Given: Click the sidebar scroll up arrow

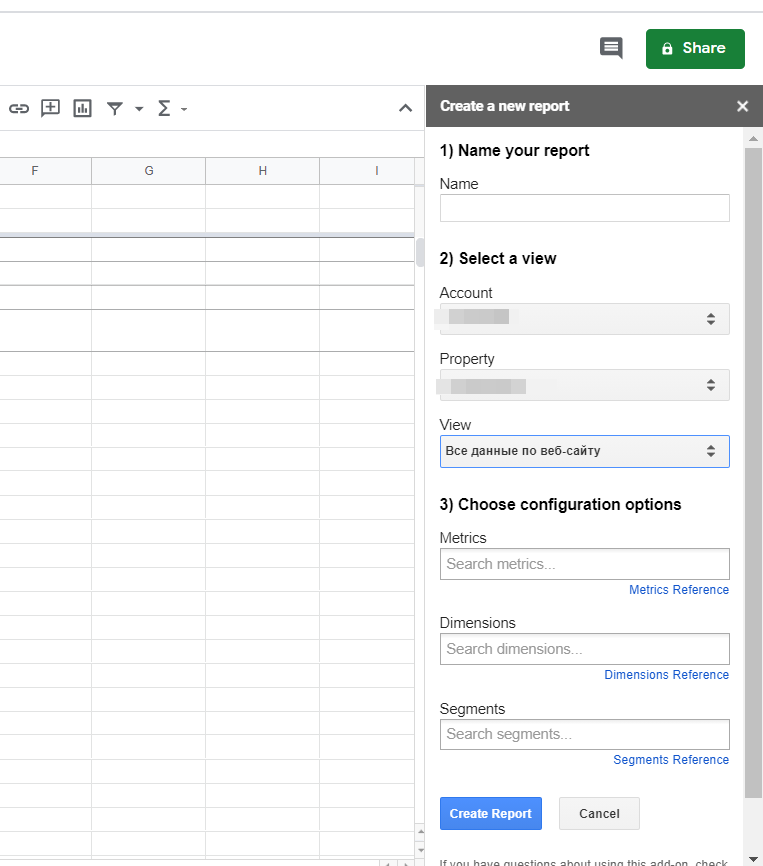Looking at the screenshot, I should click(x=753, y=139).
